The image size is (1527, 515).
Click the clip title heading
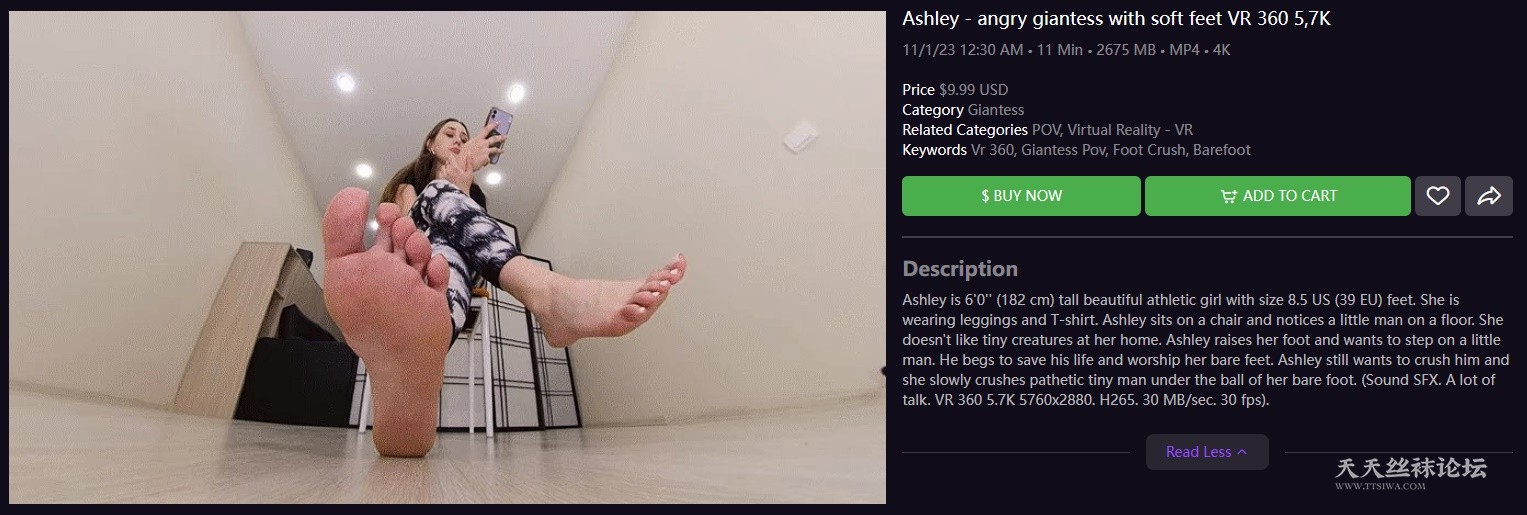point(1116,19)
